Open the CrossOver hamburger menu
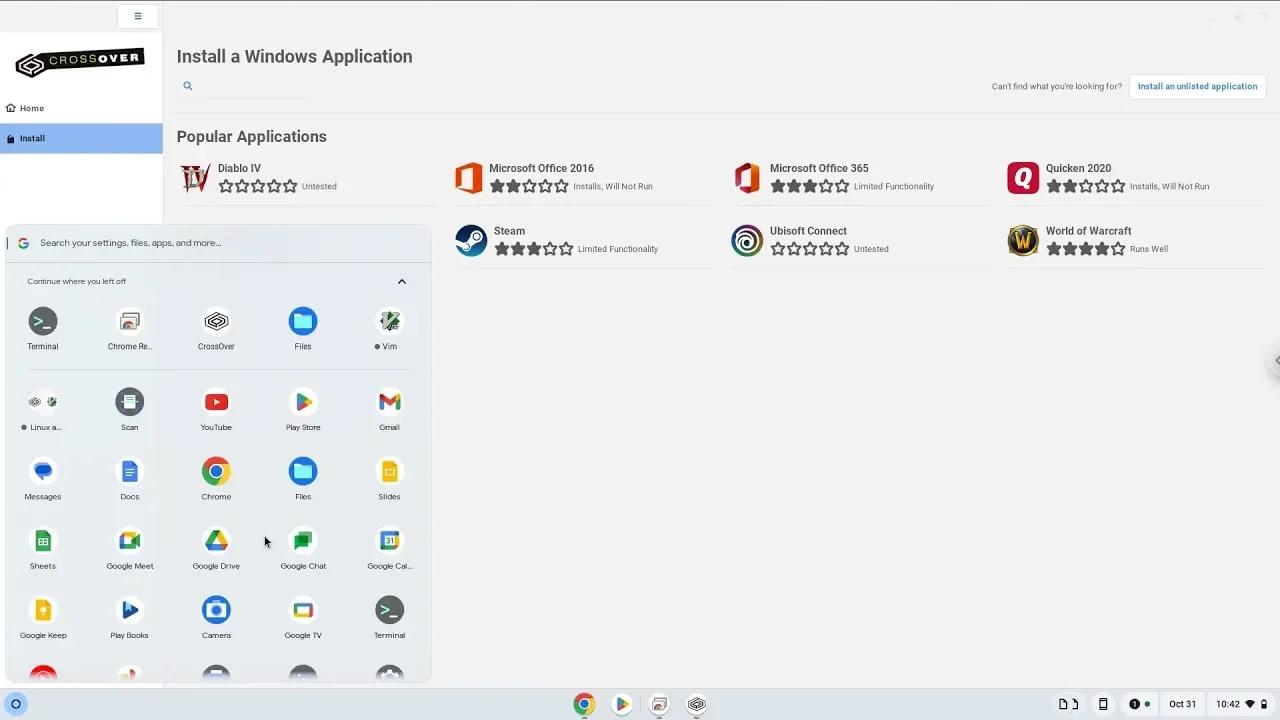 pyautogui.click(x=137, y=16)
